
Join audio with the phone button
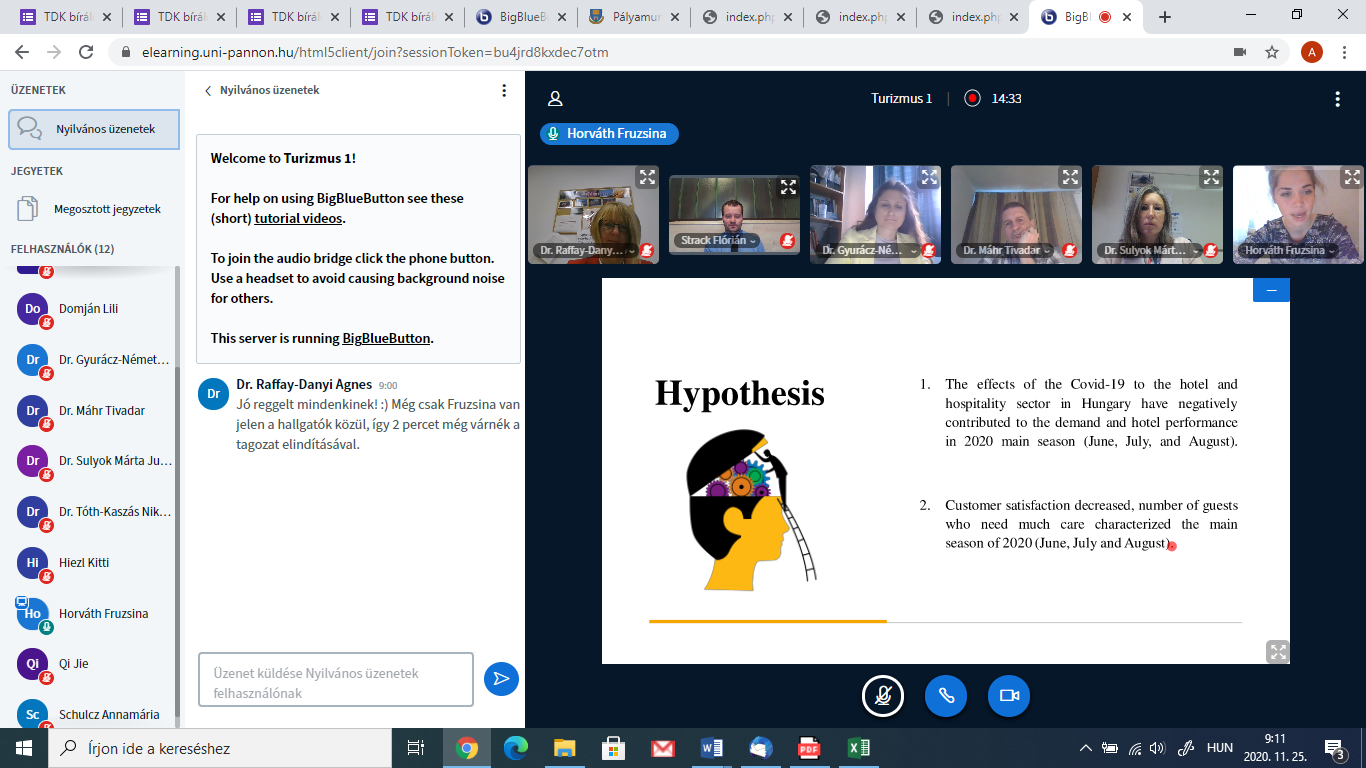click(945, 696)
